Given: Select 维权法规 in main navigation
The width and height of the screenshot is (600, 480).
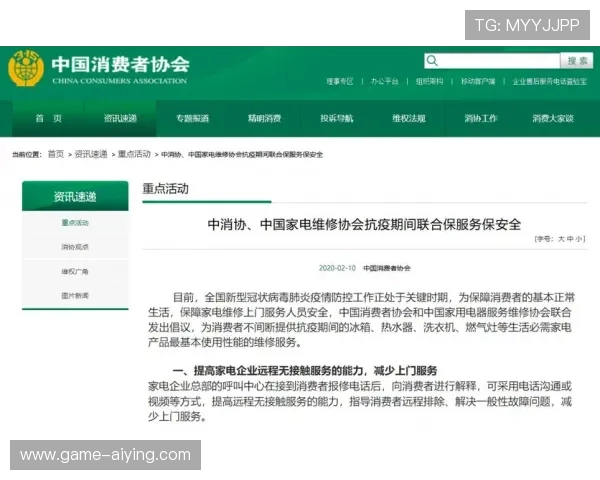Looking at the screenshot, I should (409, 118).
